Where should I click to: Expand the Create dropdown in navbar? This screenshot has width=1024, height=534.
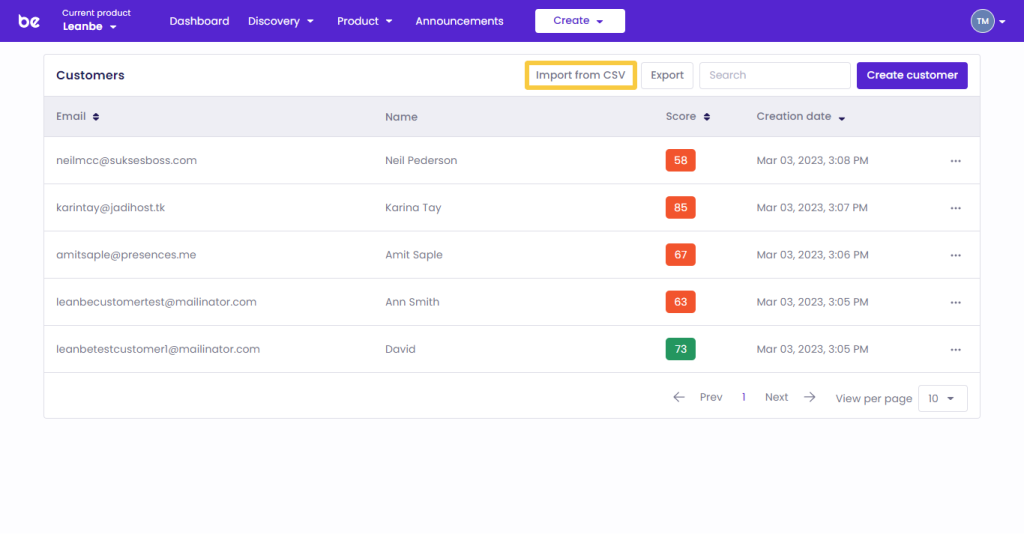(579, 21)
